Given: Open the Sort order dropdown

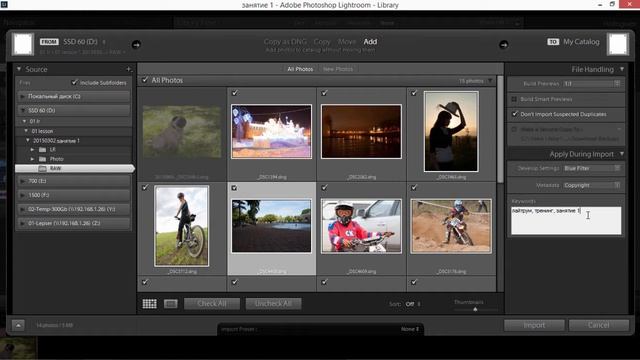Looking at the screenshot, I should pyautogui.click(x=412, y=304).
